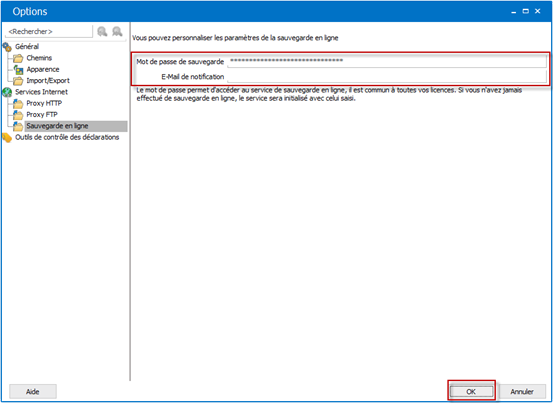Maximize the Options window
This screenshot has width=553, height=403.
pyautogui.click(x=525, y=11)
